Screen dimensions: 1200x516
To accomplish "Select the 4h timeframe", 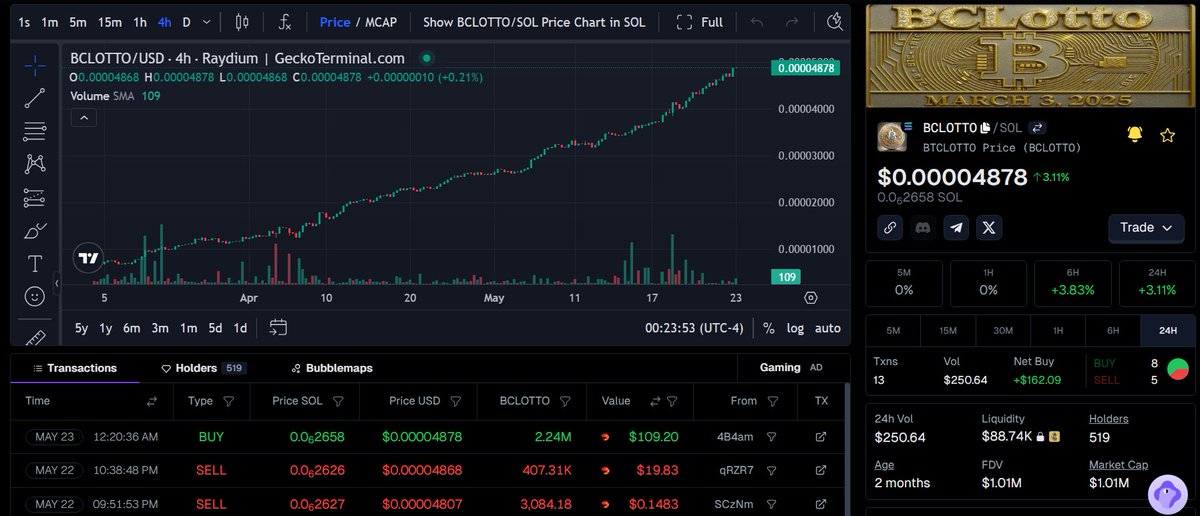I will pyautogui.click(x=165, y=22).
